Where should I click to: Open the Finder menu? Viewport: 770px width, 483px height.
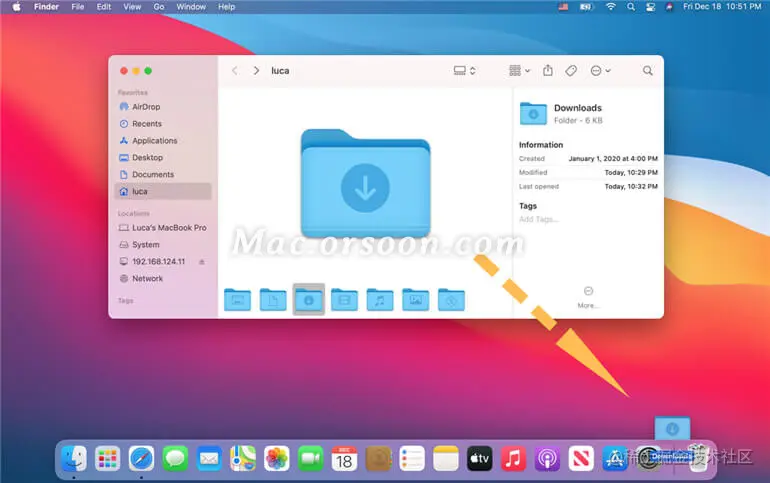[46, 7]
